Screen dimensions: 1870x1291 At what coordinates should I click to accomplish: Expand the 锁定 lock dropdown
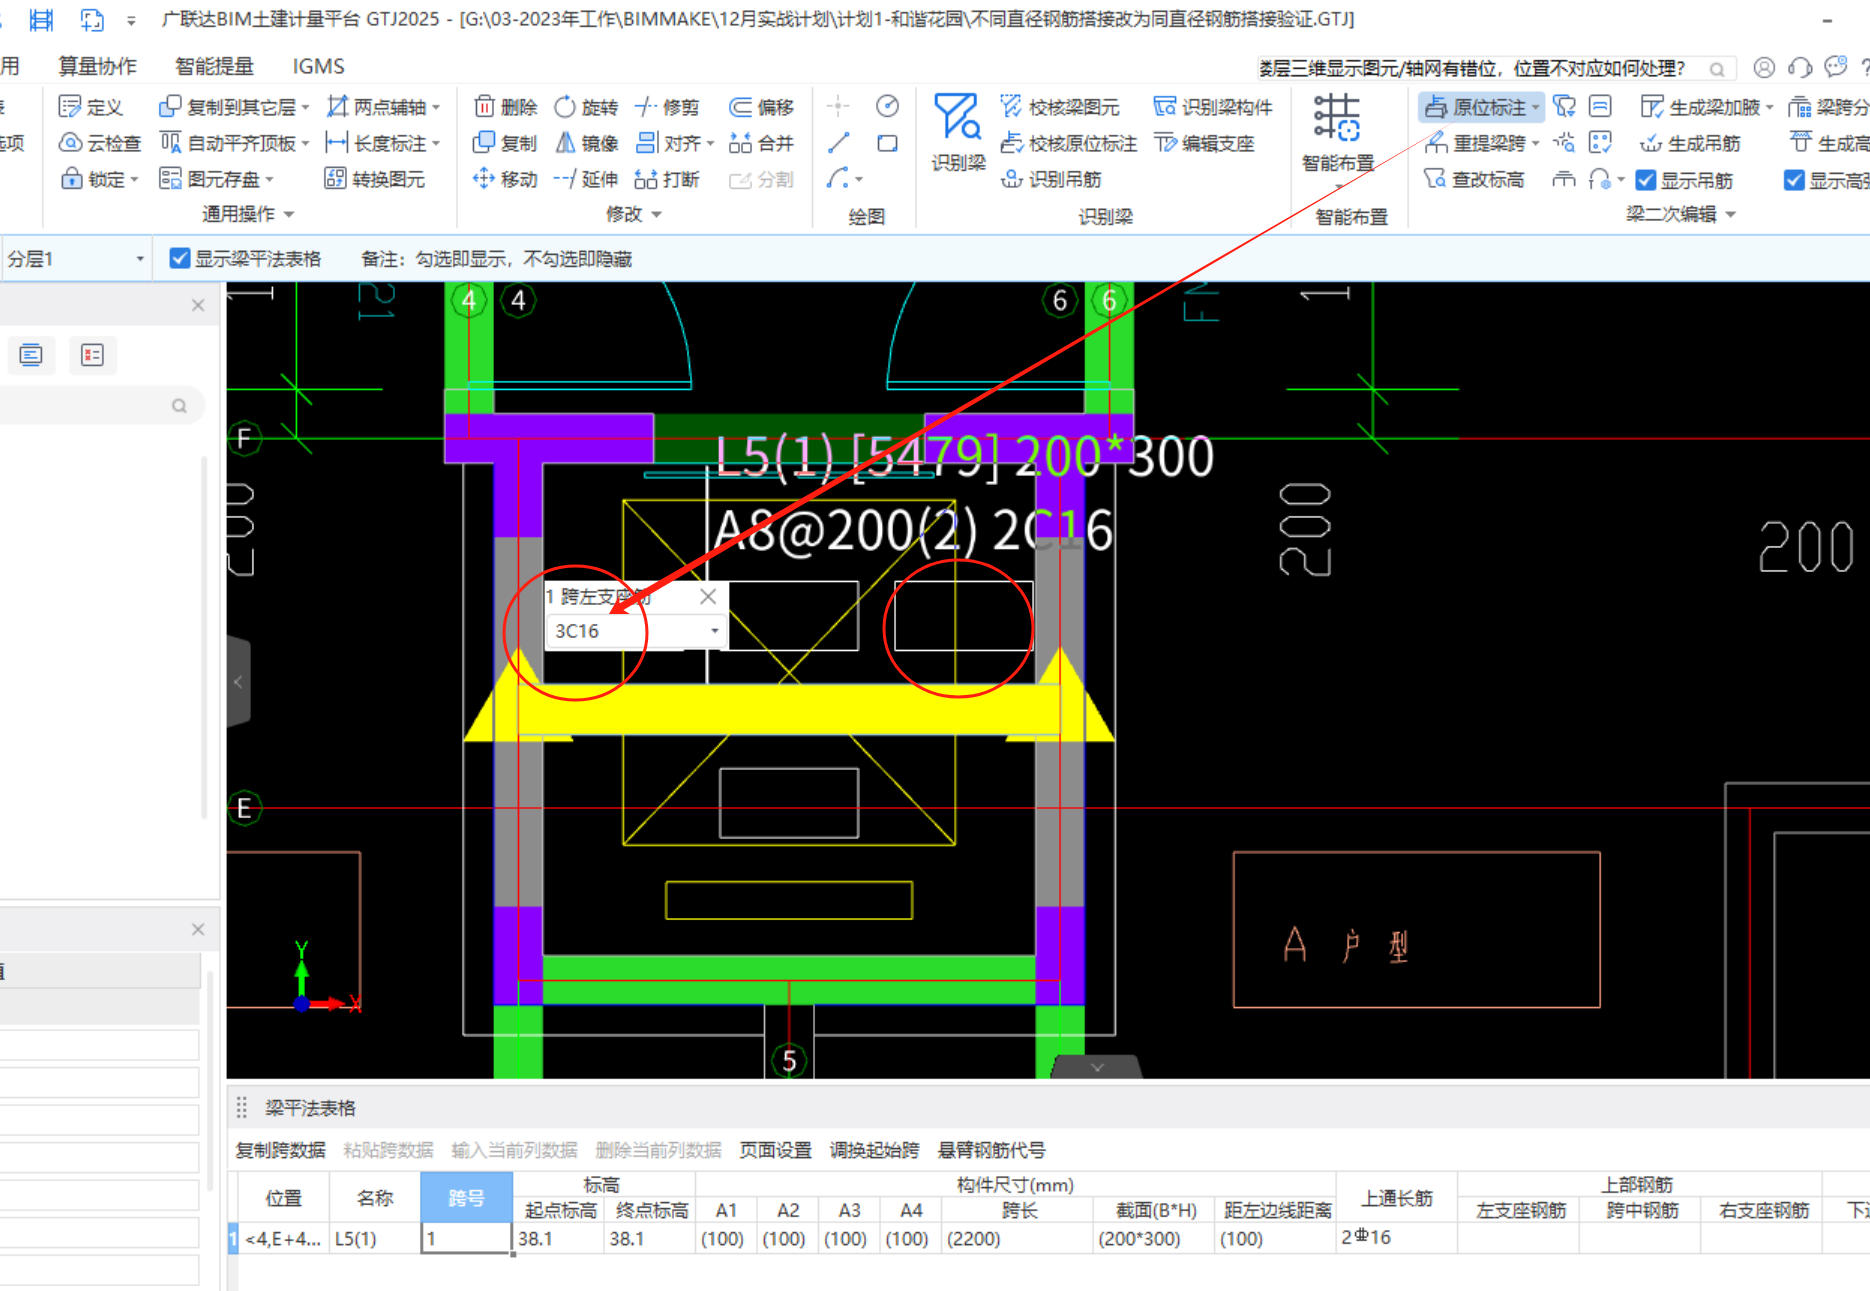pyautogui.click(x=134, y=179)
